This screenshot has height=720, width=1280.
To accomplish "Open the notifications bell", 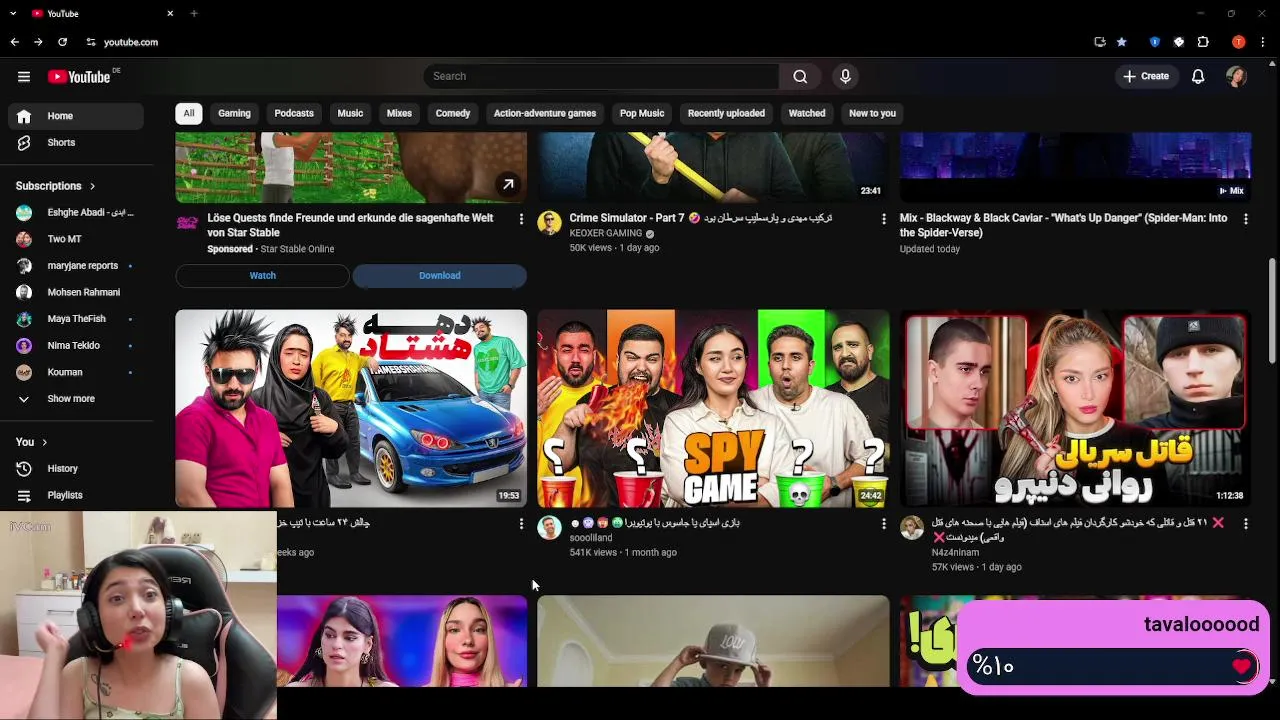I will 1198,76.
